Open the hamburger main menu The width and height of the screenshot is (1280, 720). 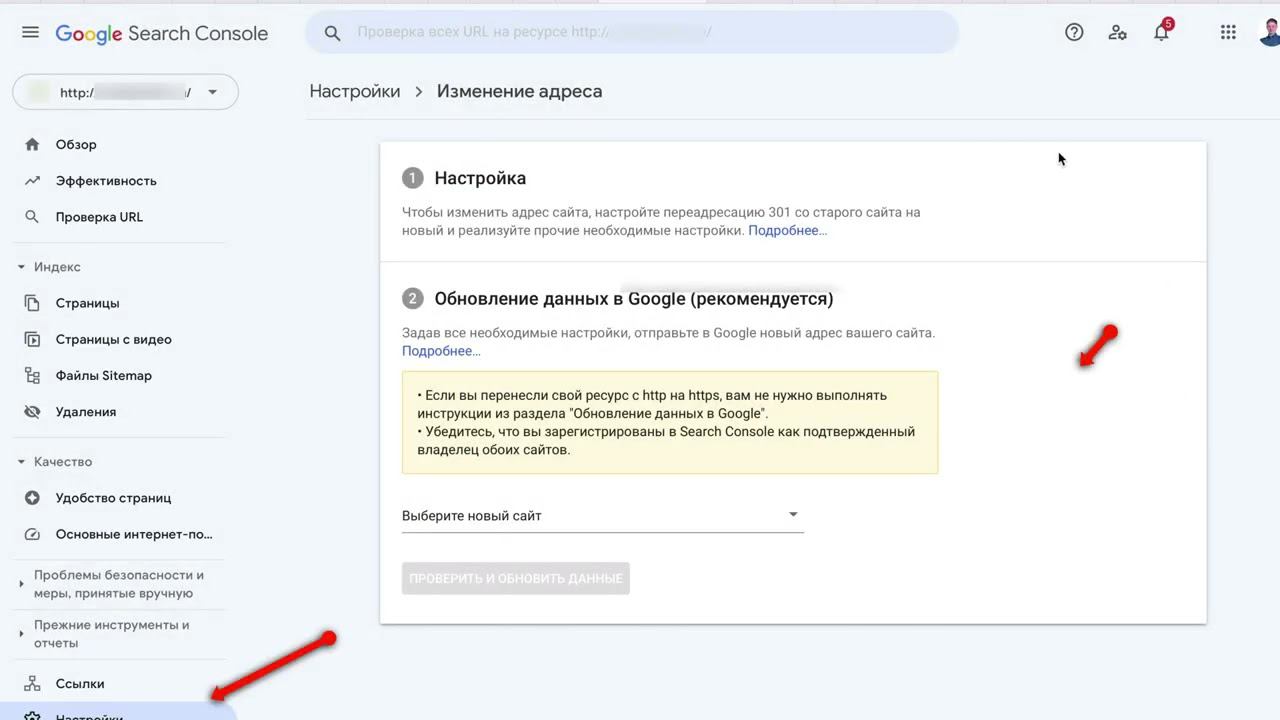coord(30,33)
